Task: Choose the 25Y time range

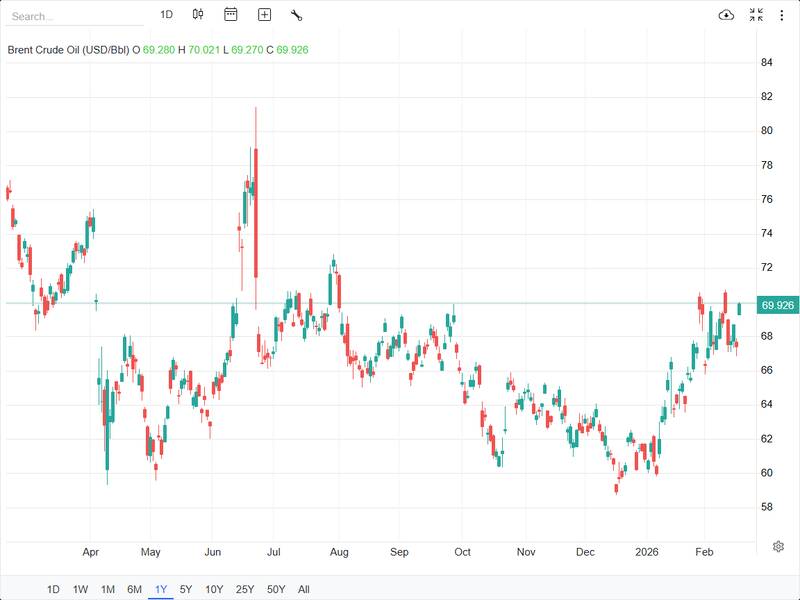Action: pyautogui.click(x=245, y=589)
